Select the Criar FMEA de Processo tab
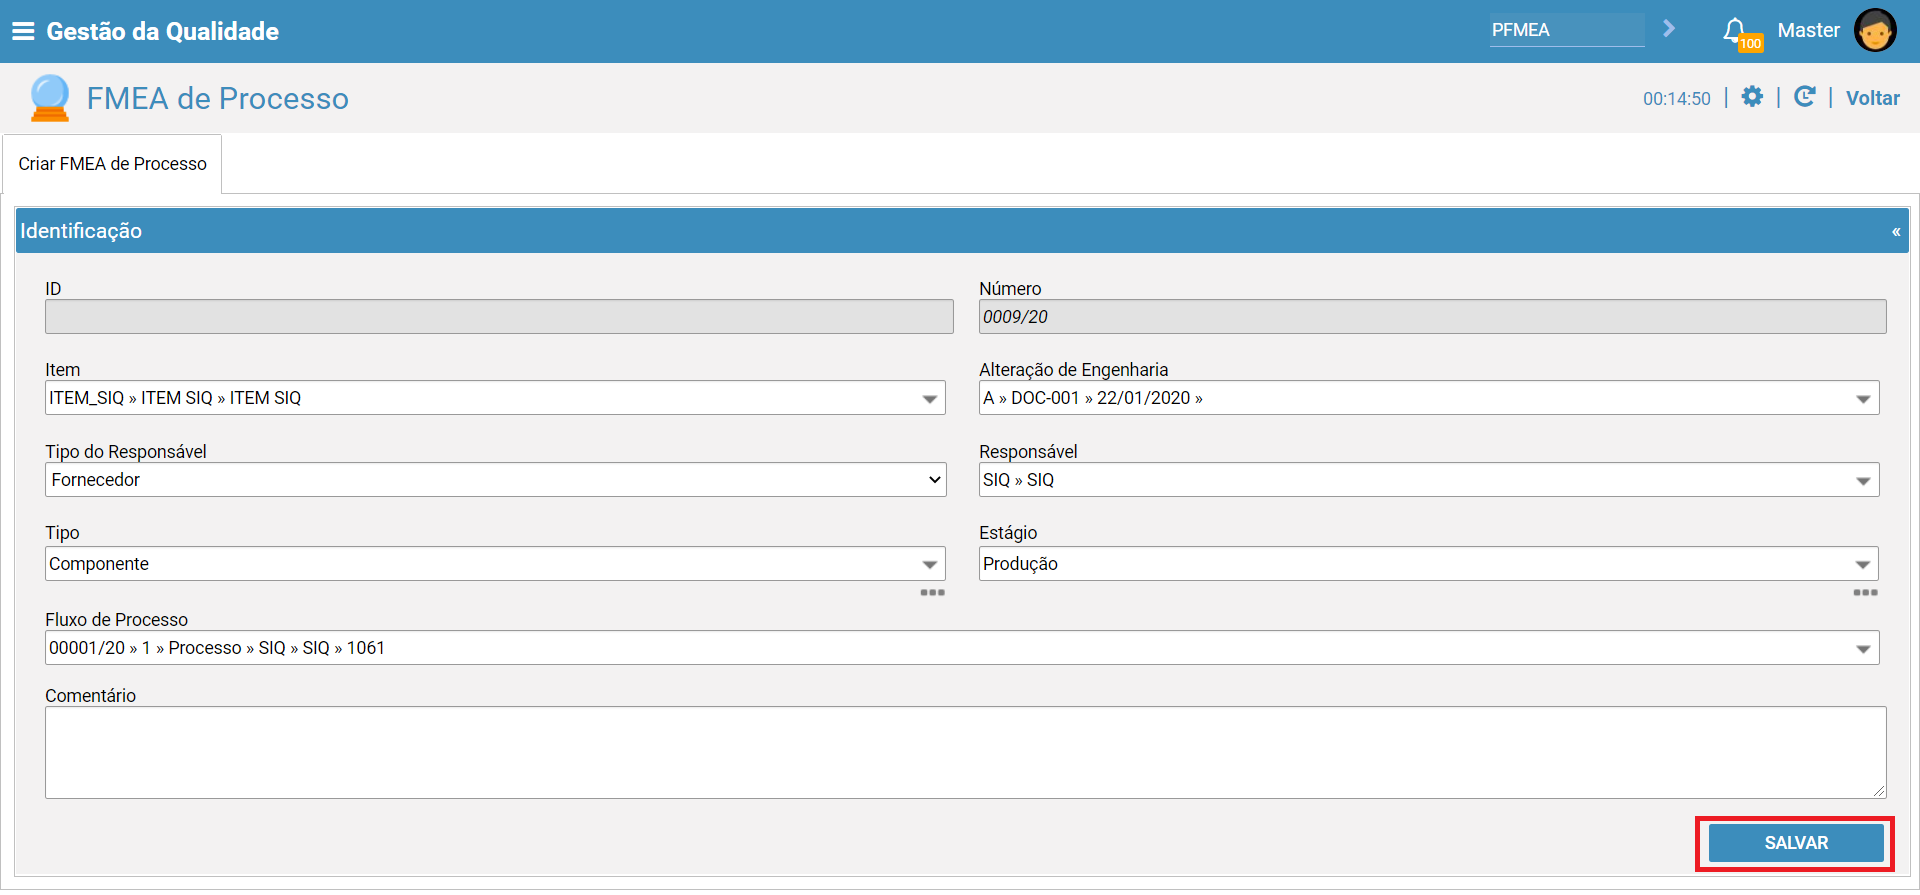 click(112, 163)
